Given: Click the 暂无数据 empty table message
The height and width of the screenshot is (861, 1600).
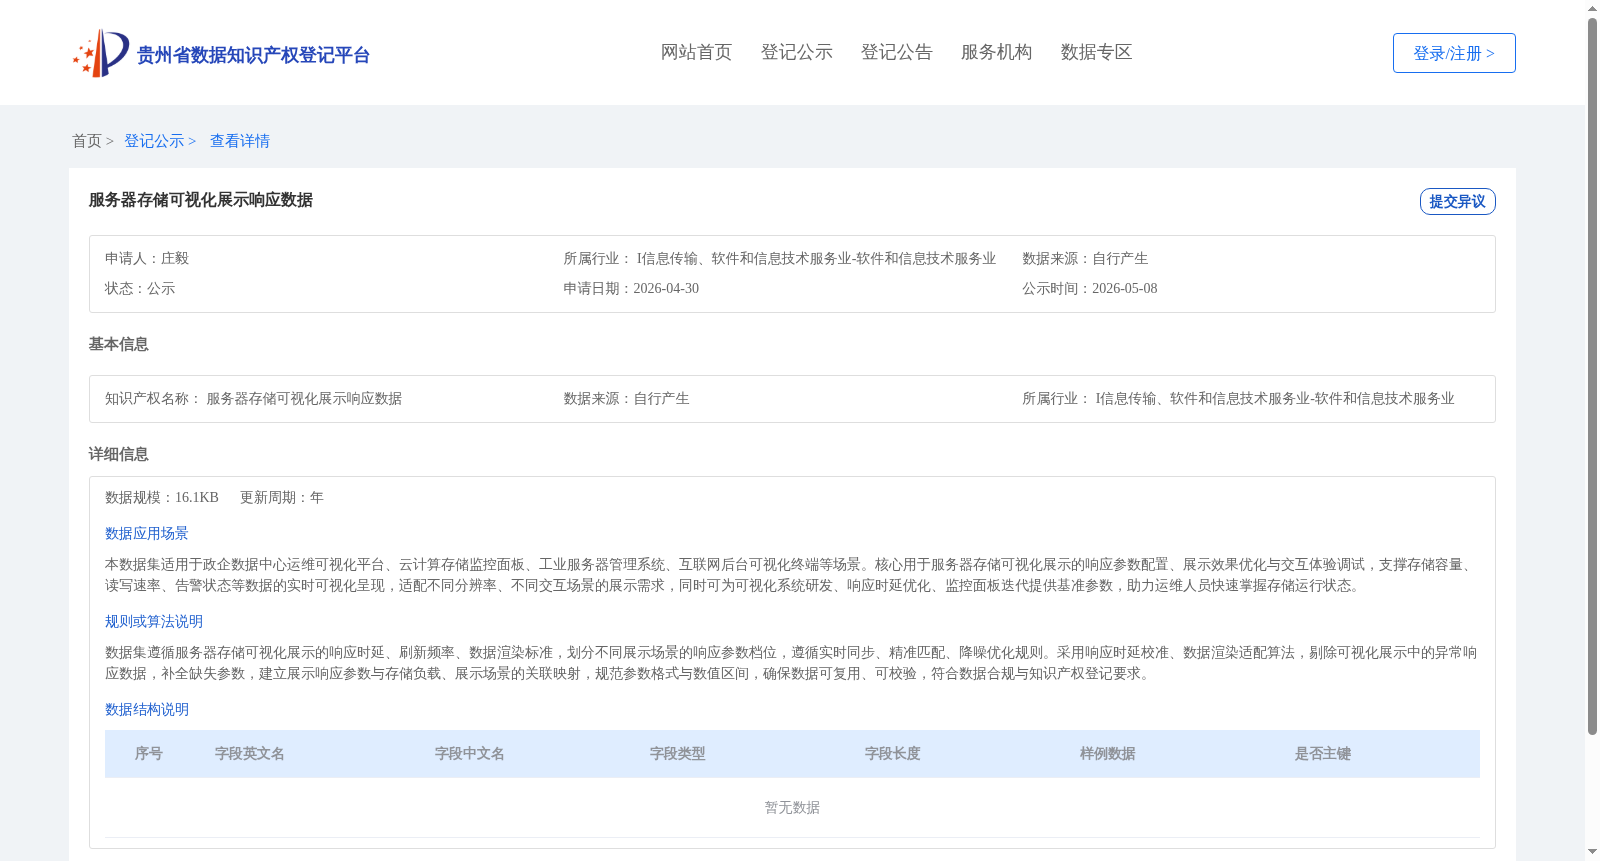Looking at the screenshot, I should (x=792, y=807).
